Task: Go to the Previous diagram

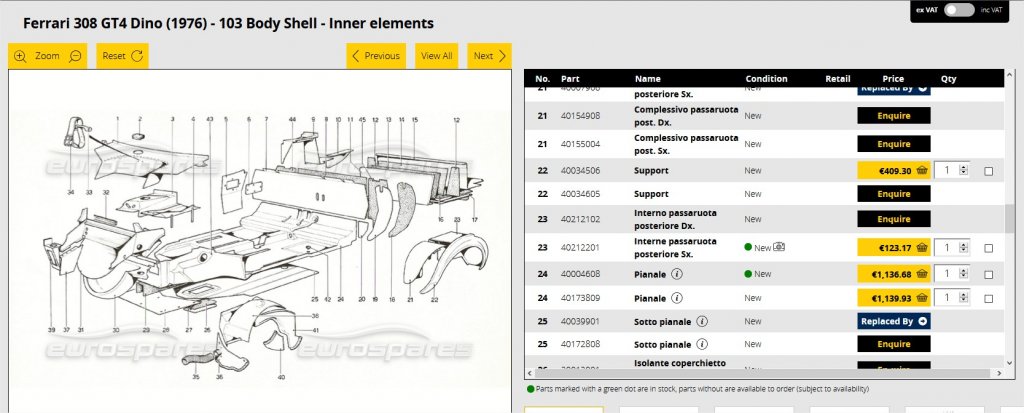Action: click(x=376, y=56)
